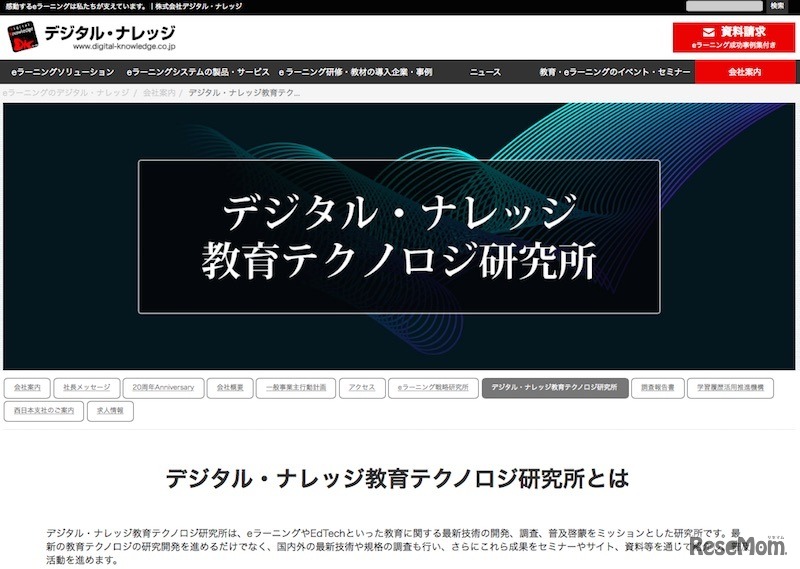Select the 社長メッセージ tab
The height and width of the screenshot is (569, 800).
coord(87,388)
